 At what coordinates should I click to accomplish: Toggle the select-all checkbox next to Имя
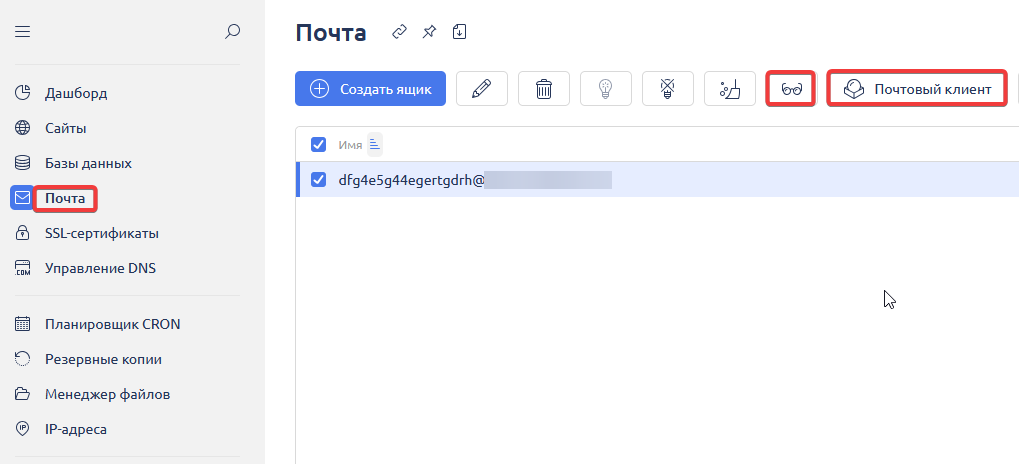pos(319,145)
